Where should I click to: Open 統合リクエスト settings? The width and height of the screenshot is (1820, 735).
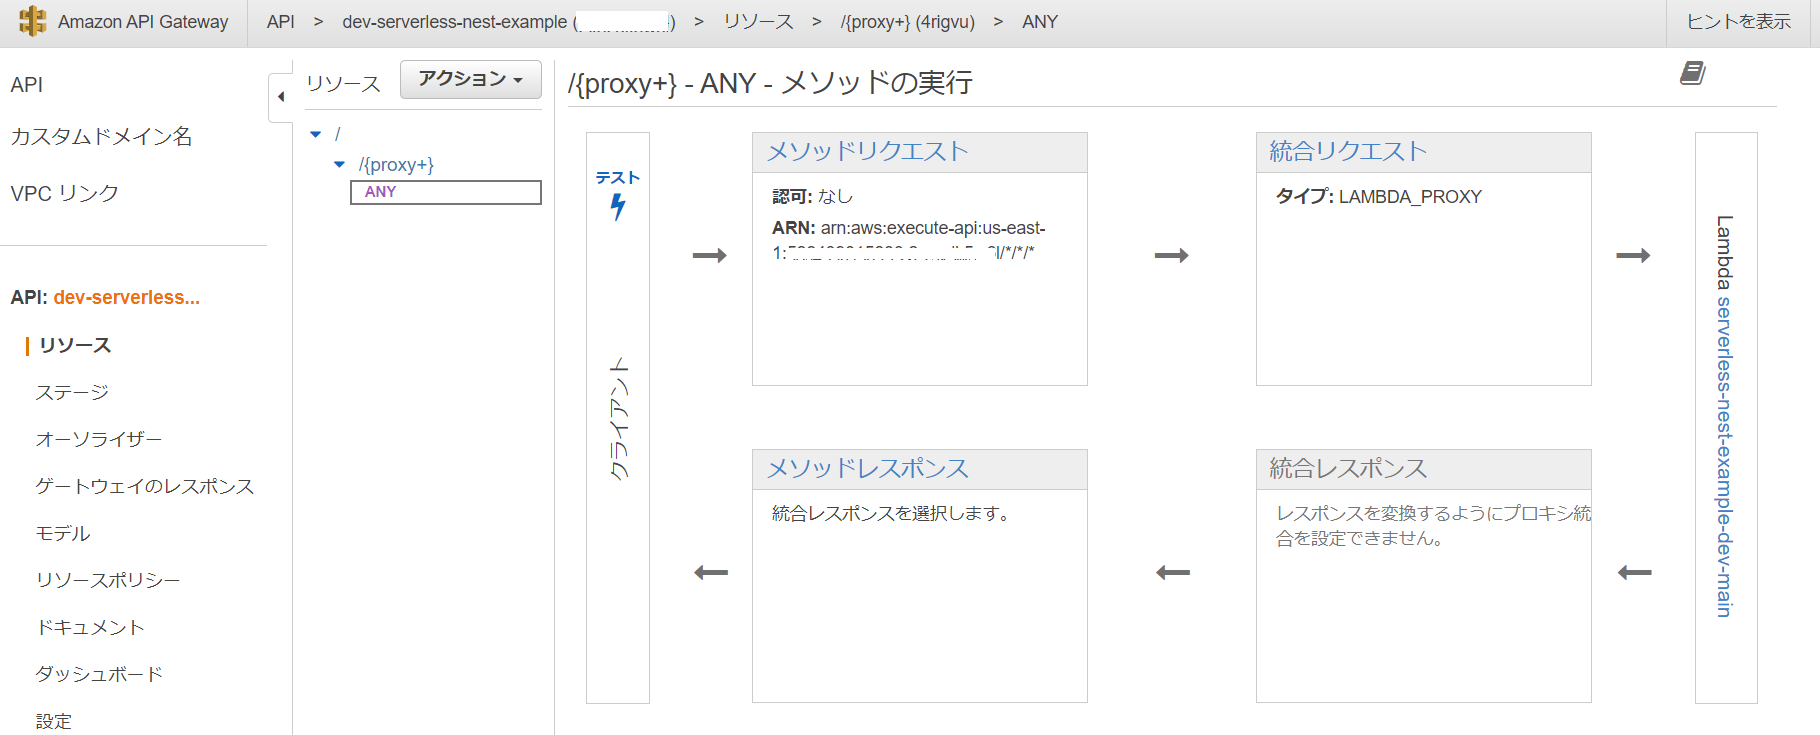[x=1348, y=151]
